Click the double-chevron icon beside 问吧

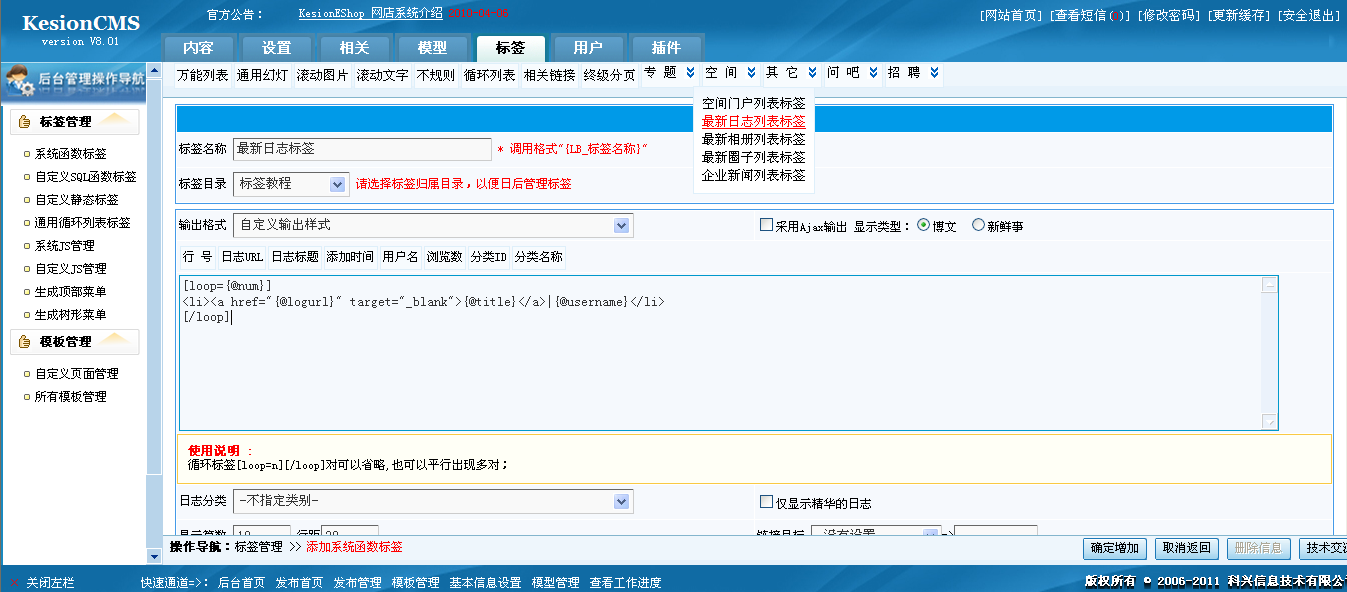click(x=874, y=73)
